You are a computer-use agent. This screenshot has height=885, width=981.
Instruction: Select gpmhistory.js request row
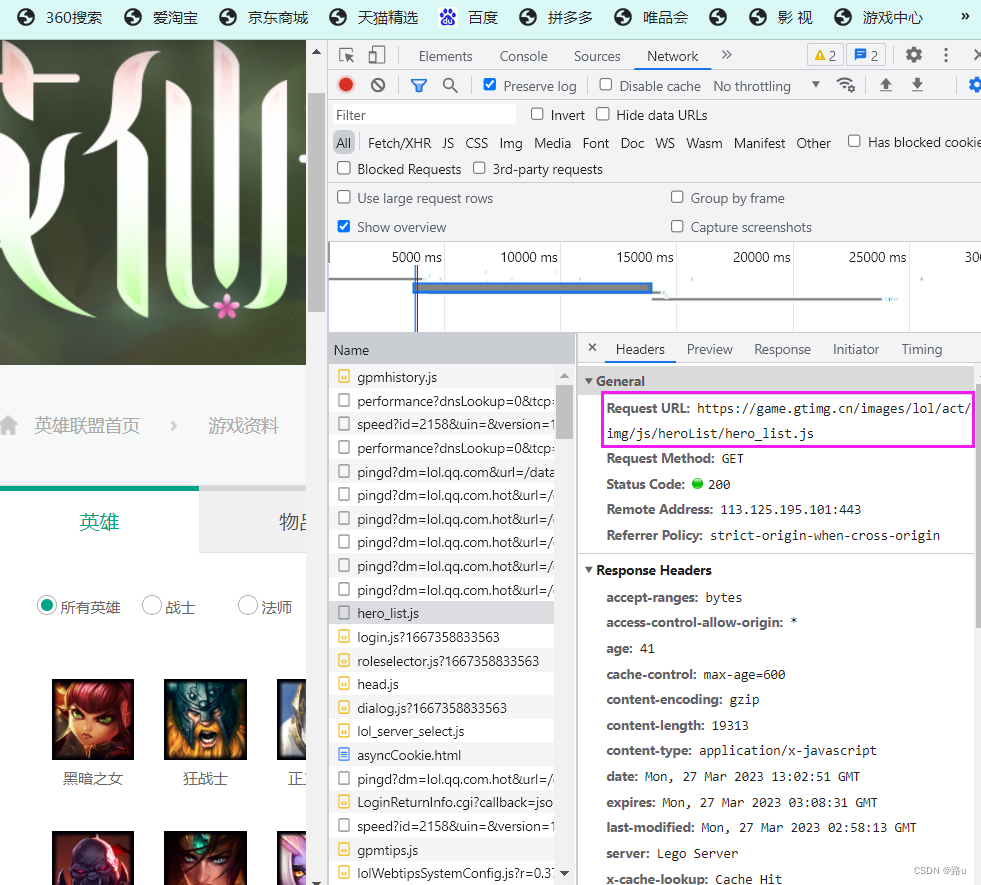[442, 377]
